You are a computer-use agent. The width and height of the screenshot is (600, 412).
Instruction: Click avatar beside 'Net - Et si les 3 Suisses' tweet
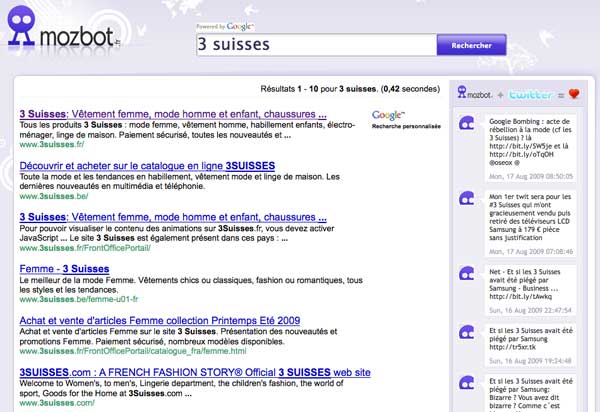click(x=467, y=274)
